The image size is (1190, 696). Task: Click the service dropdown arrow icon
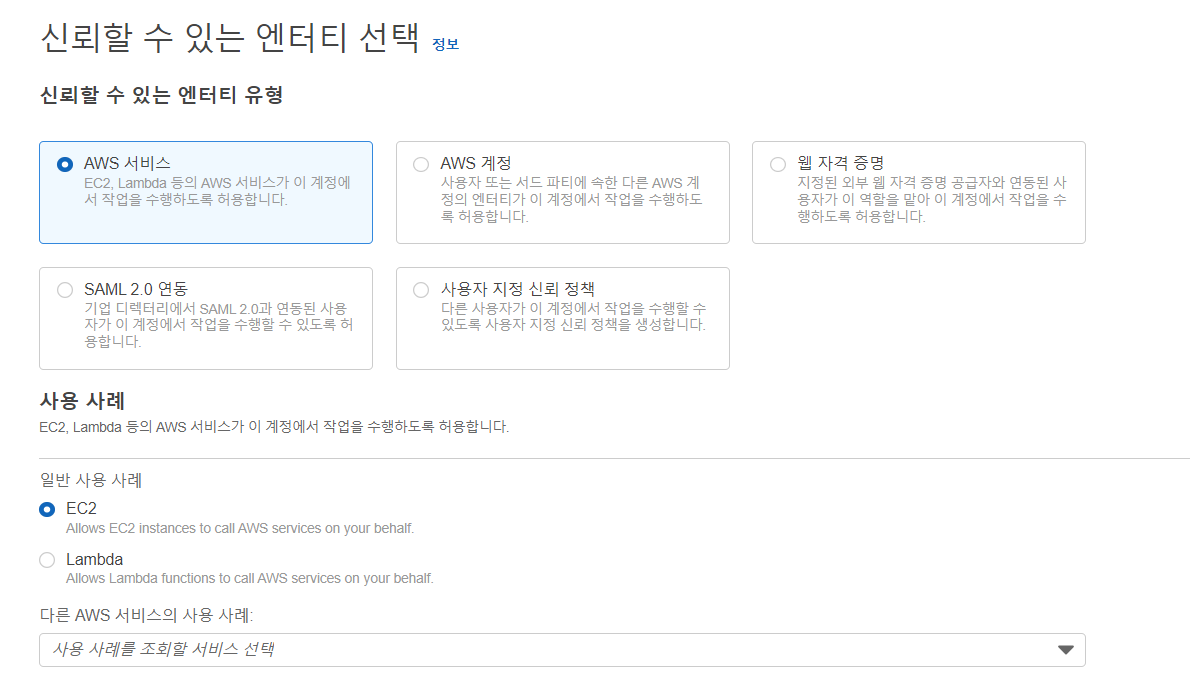1066,650
